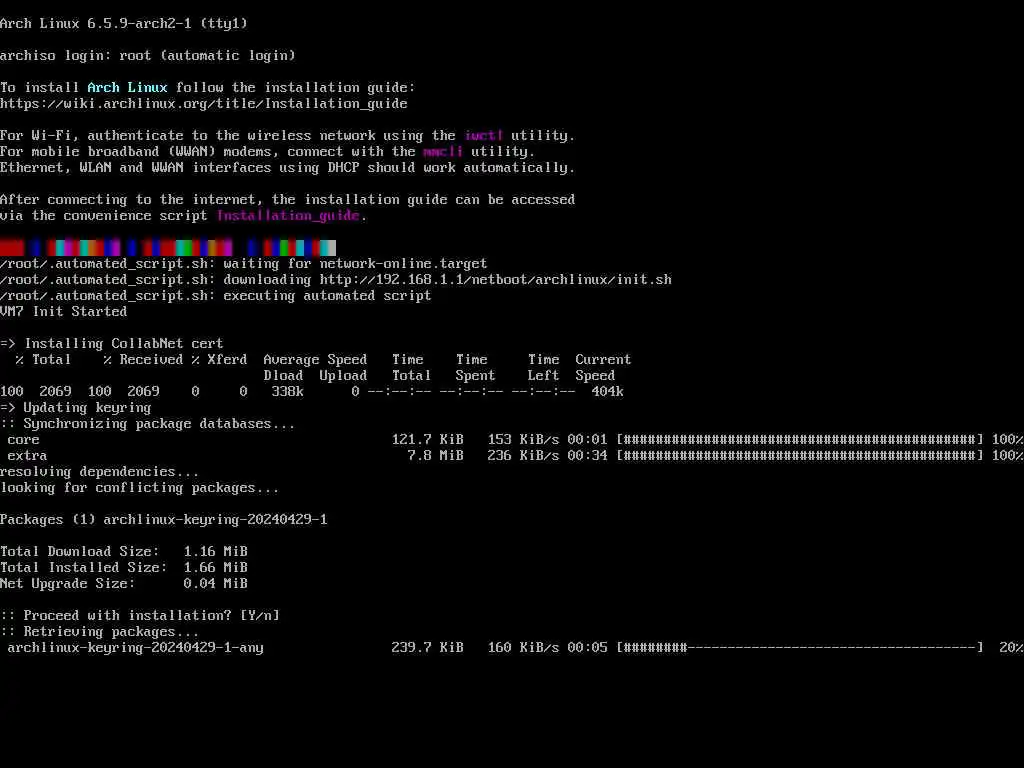
Task: Click the '20%' progress percentage
Action: pyautogui.click(x=1012, y=648)
